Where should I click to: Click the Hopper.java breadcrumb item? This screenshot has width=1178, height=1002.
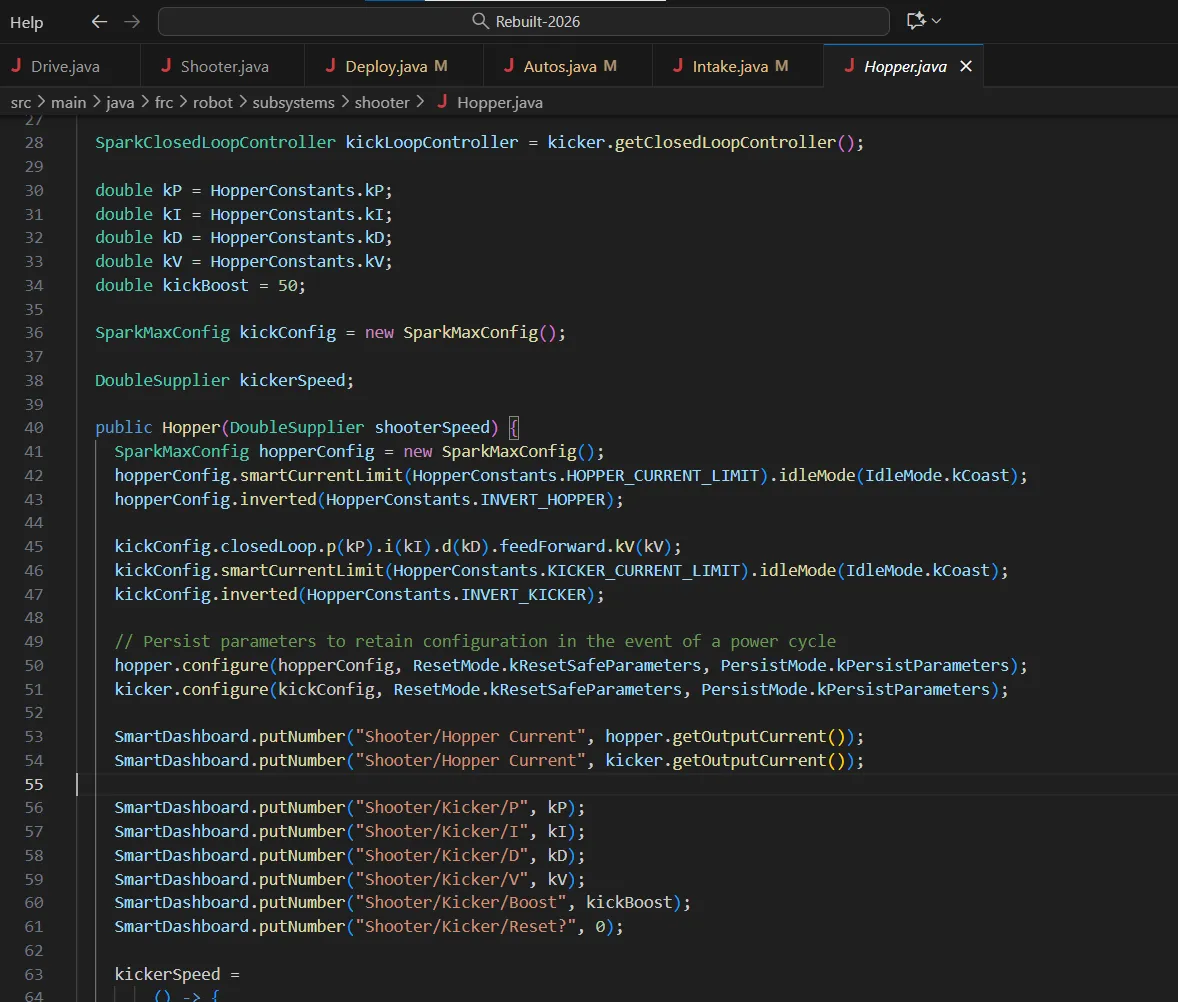500,103
